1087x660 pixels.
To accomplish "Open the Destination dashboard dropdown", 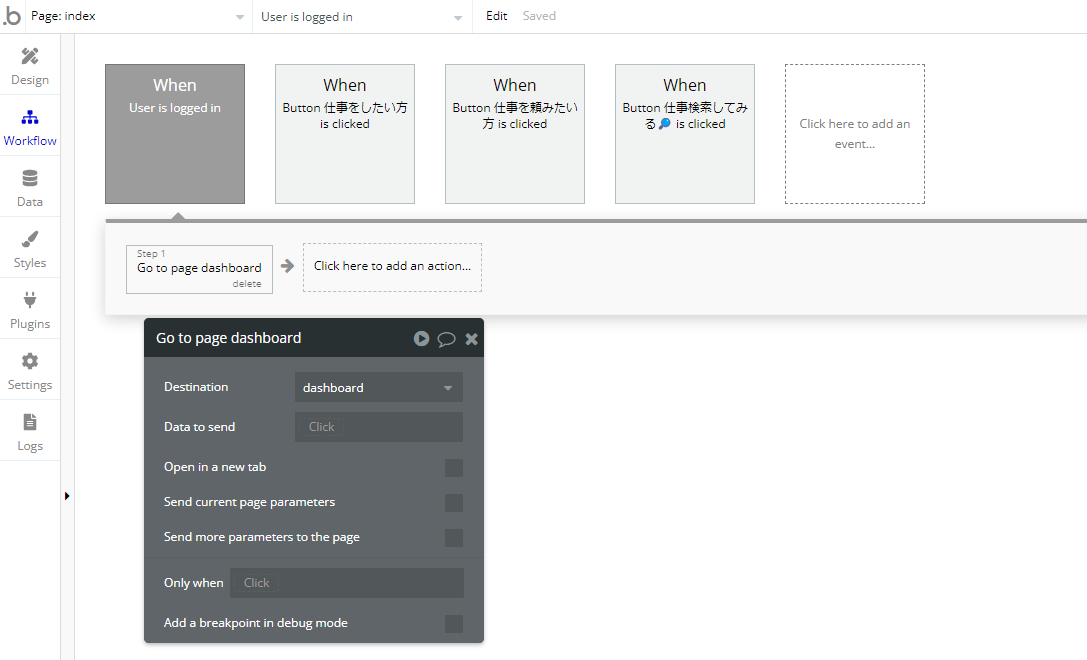I will 379,388.
